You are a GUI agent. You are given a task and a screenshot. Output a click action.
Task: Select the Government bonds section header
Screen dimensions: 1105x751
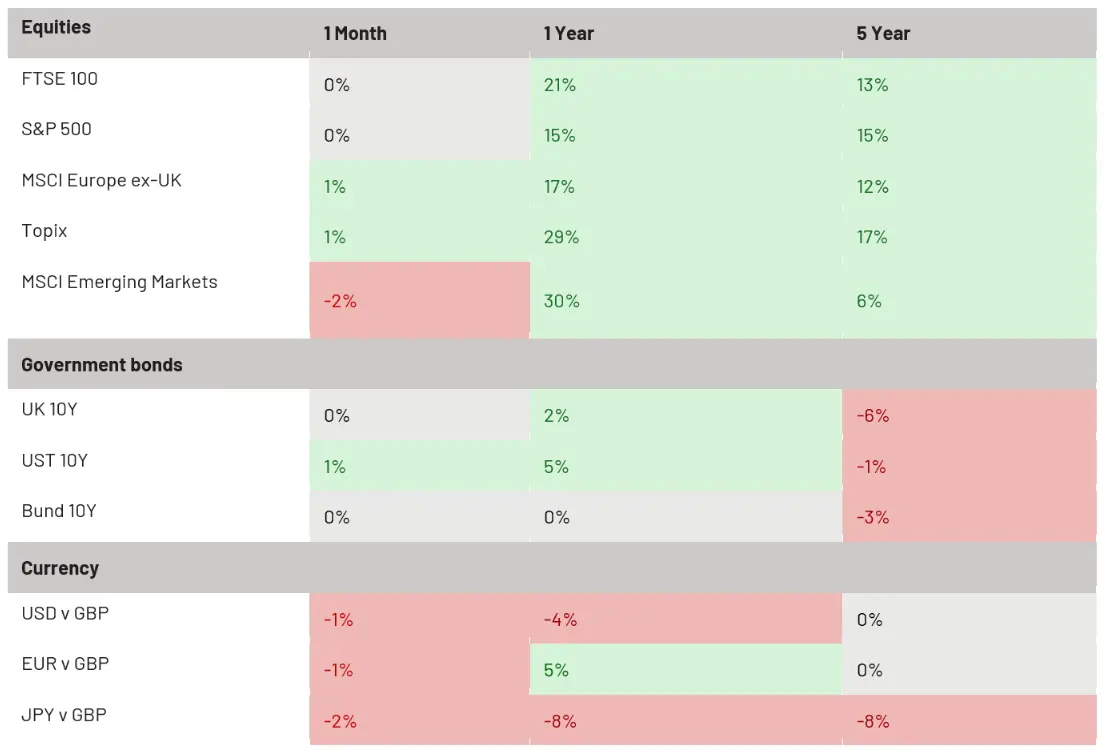(102, 365)
